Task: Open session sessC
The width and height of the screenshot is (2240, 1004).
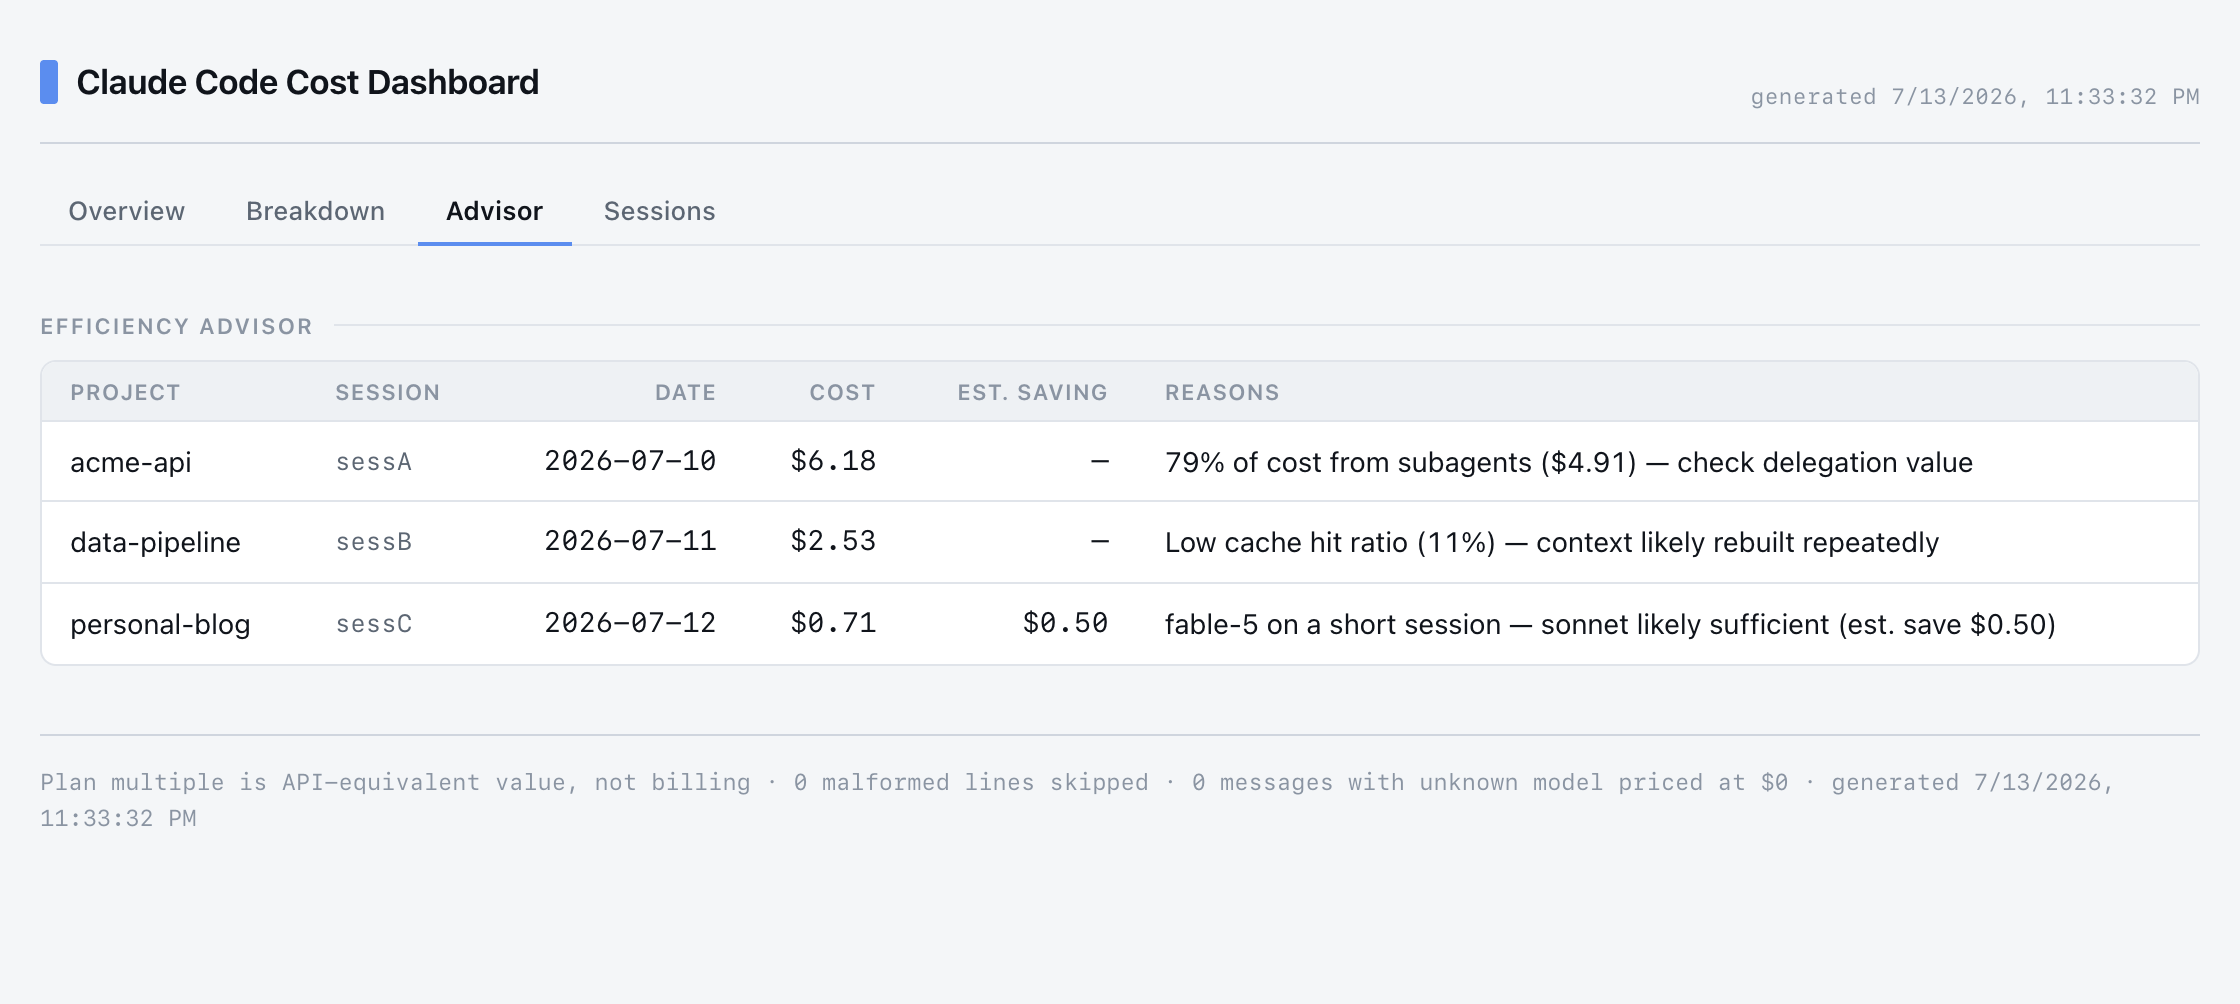Action: coord(373,624)
